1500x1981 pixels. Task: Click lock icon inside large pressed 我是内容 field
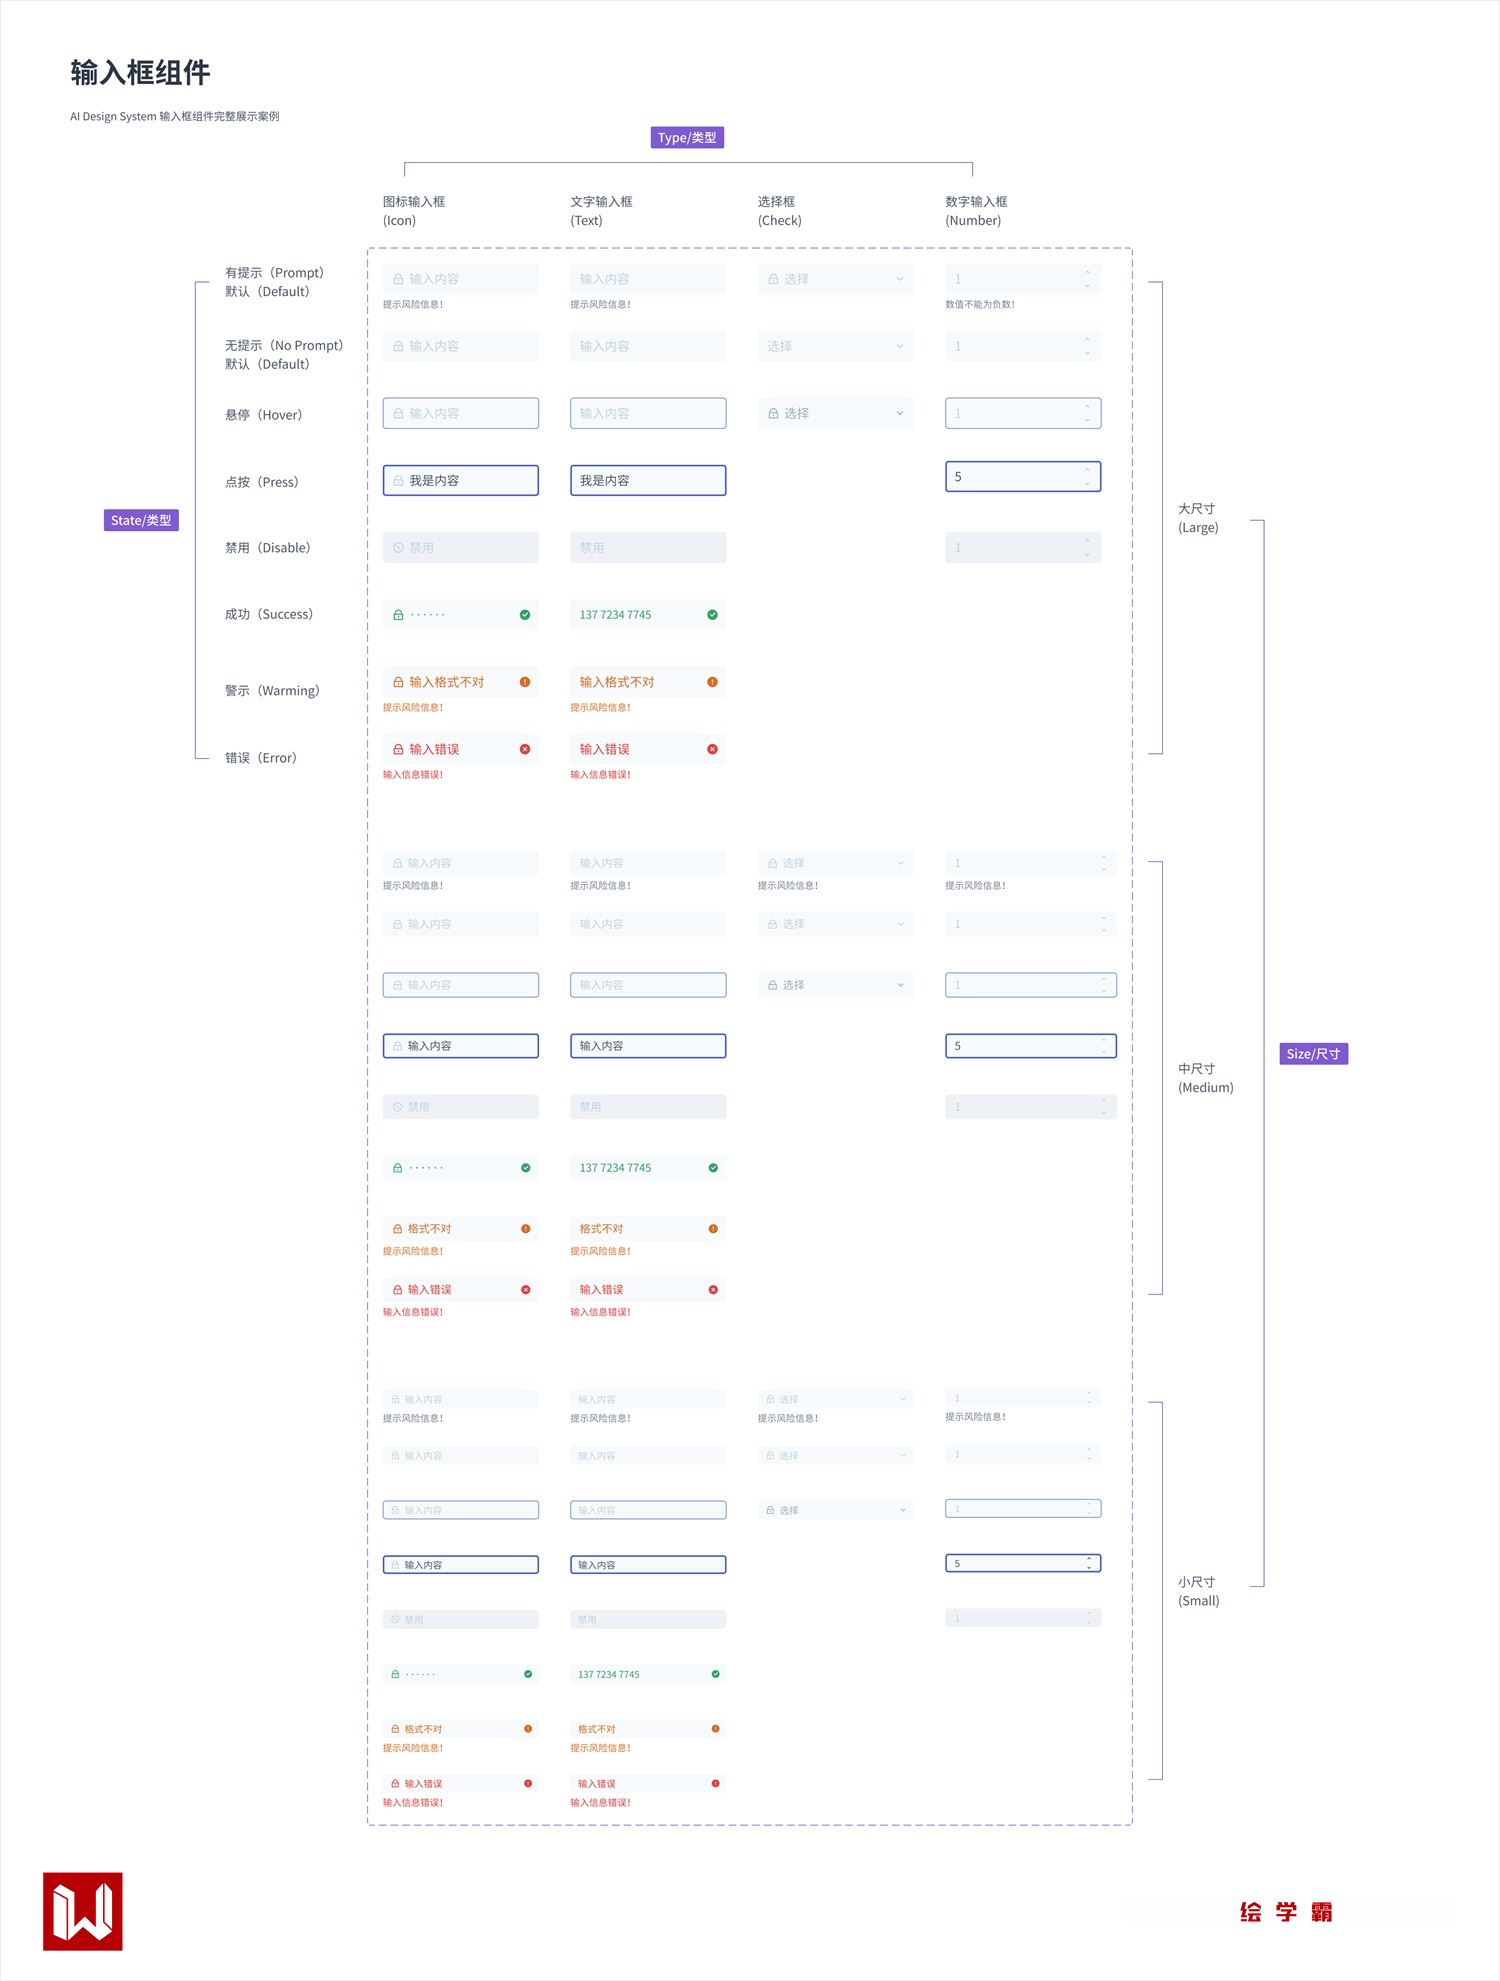coord(398,481)
